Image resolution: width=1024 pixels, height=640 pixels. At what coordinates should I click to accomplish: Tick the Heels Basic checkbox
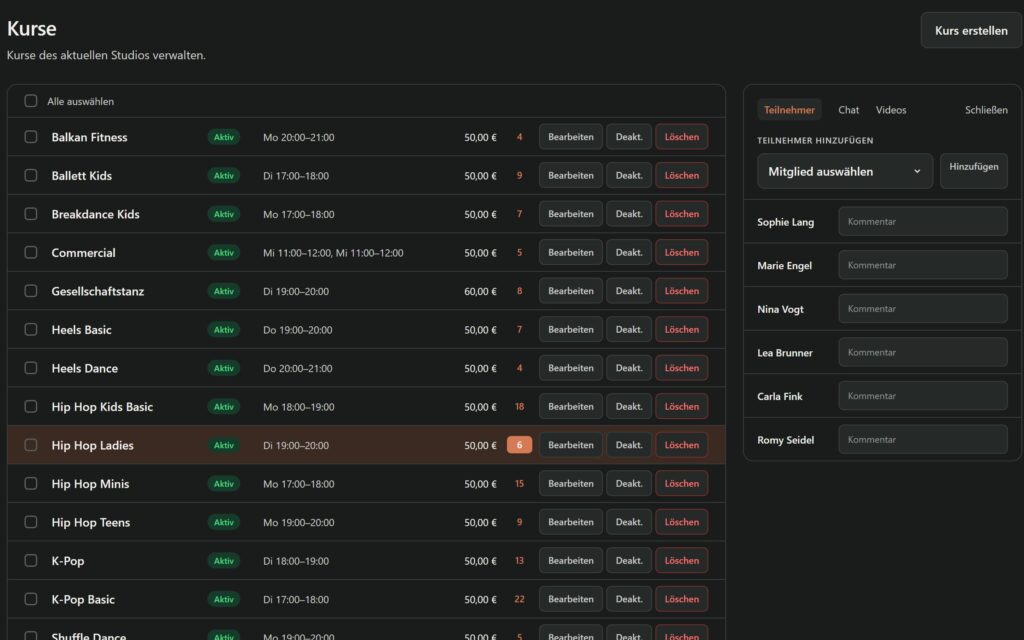(31, 329)
